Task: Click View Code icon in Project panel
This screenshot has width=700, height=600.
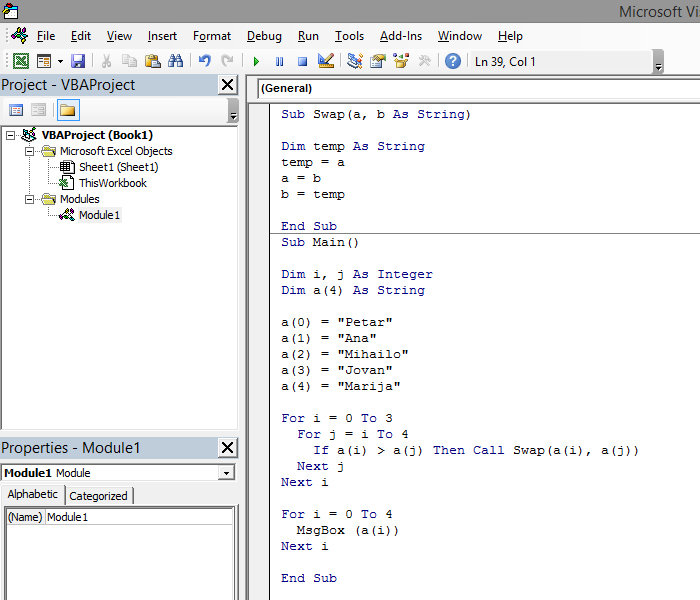Action: tap(16, 110)
